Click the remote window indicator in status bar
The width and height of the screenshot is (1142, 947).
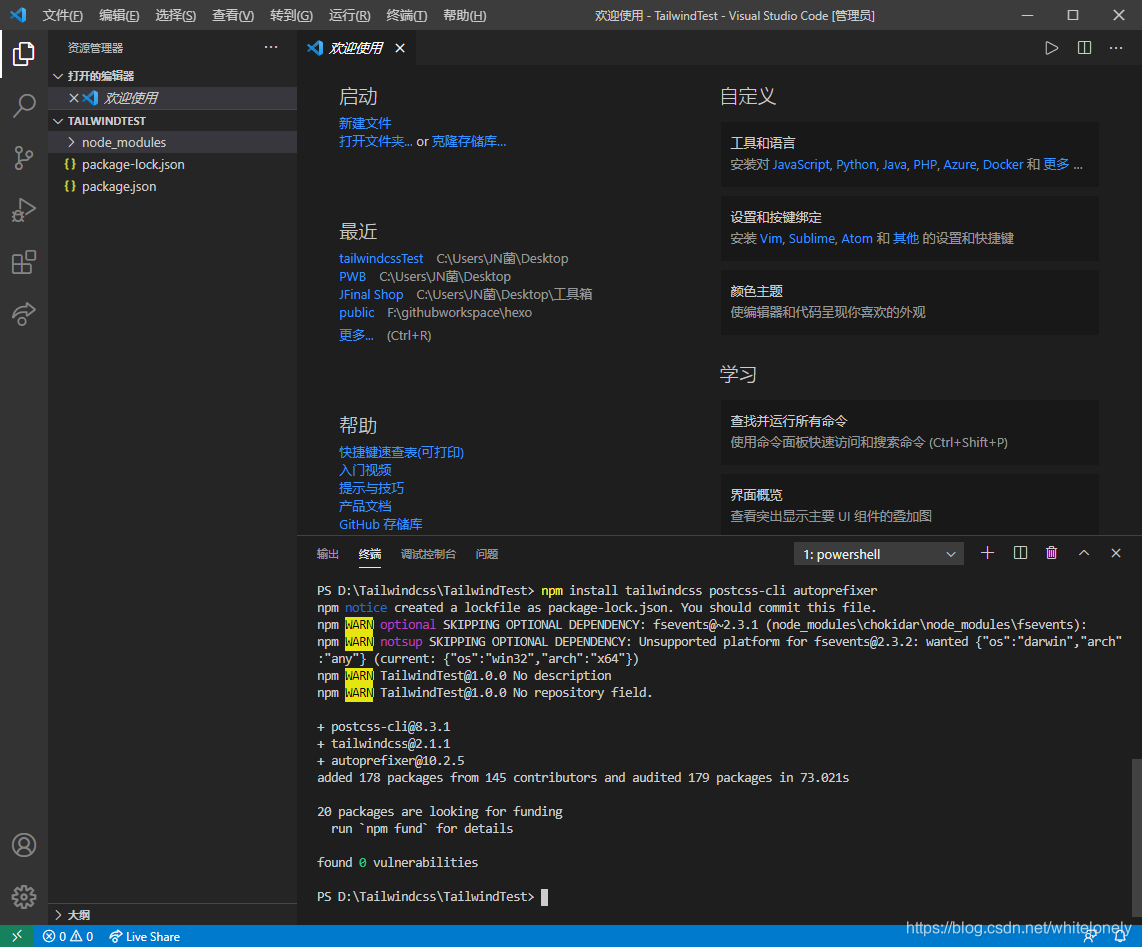pyautogui.click(x=17, y=936)
